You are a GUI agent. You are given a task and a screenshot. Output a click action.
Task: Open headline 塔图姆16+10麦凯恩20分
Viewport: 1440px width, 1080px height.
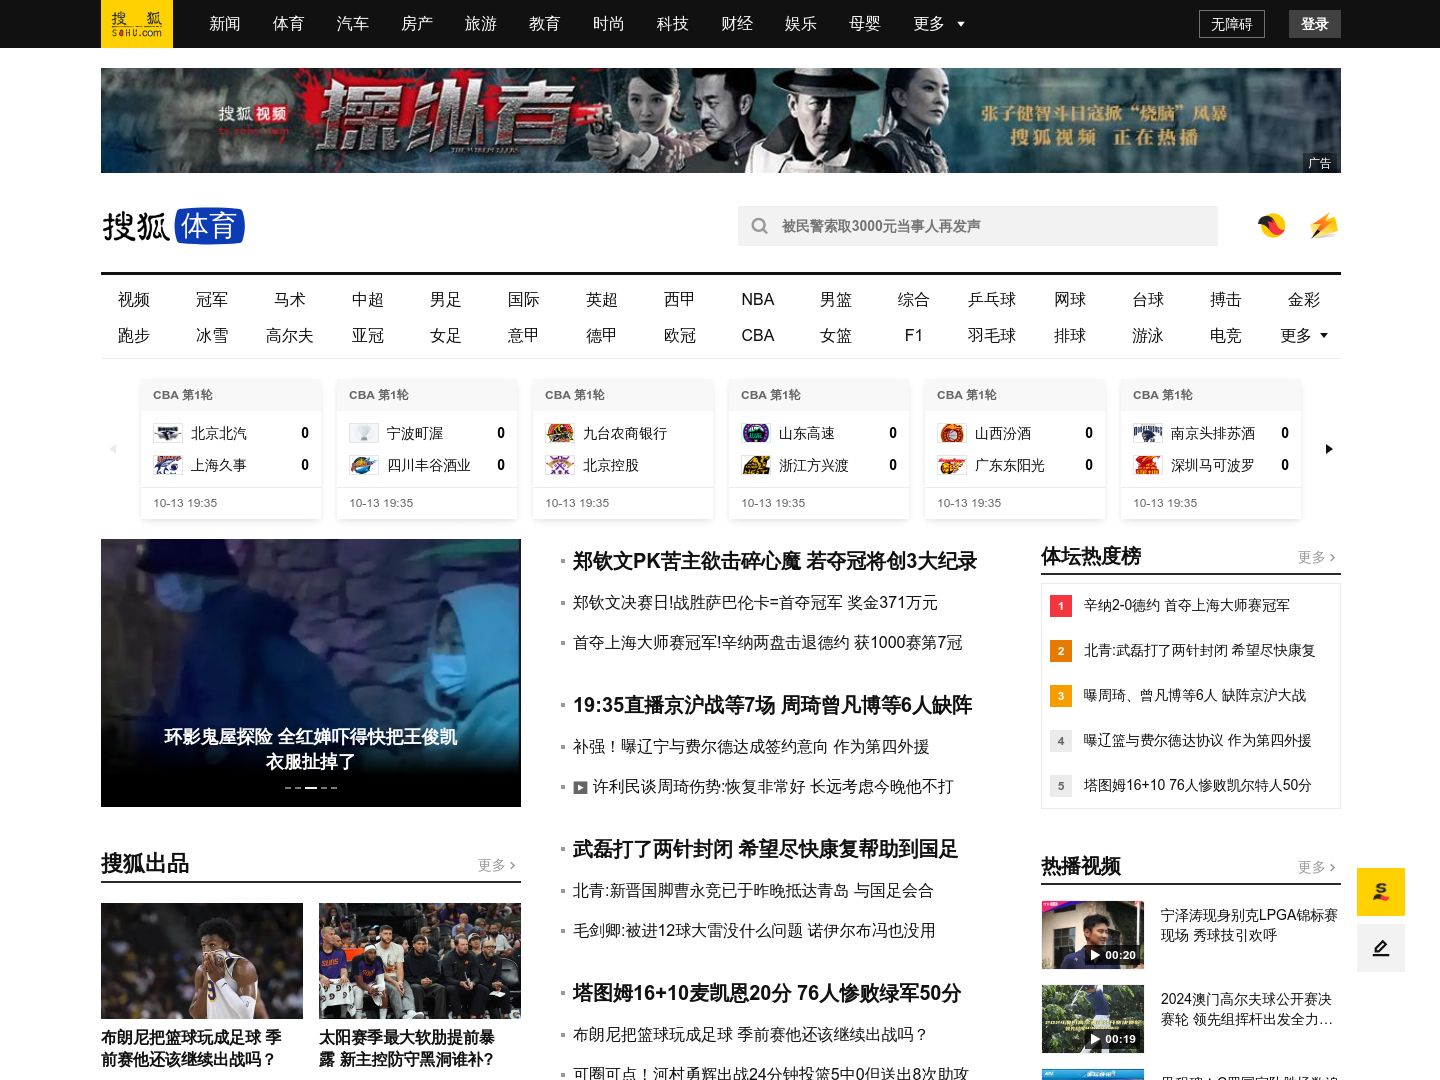point(767,993)
